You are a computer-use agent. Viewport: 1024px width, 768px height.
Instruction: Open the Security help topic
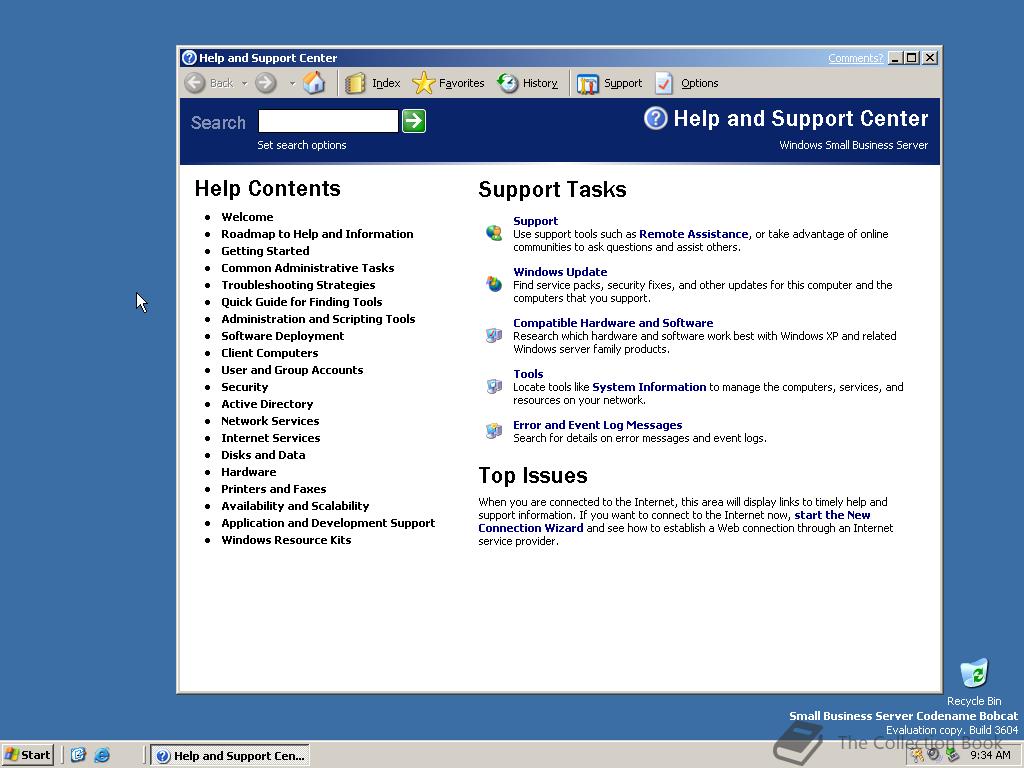click(x=244, y=387)
